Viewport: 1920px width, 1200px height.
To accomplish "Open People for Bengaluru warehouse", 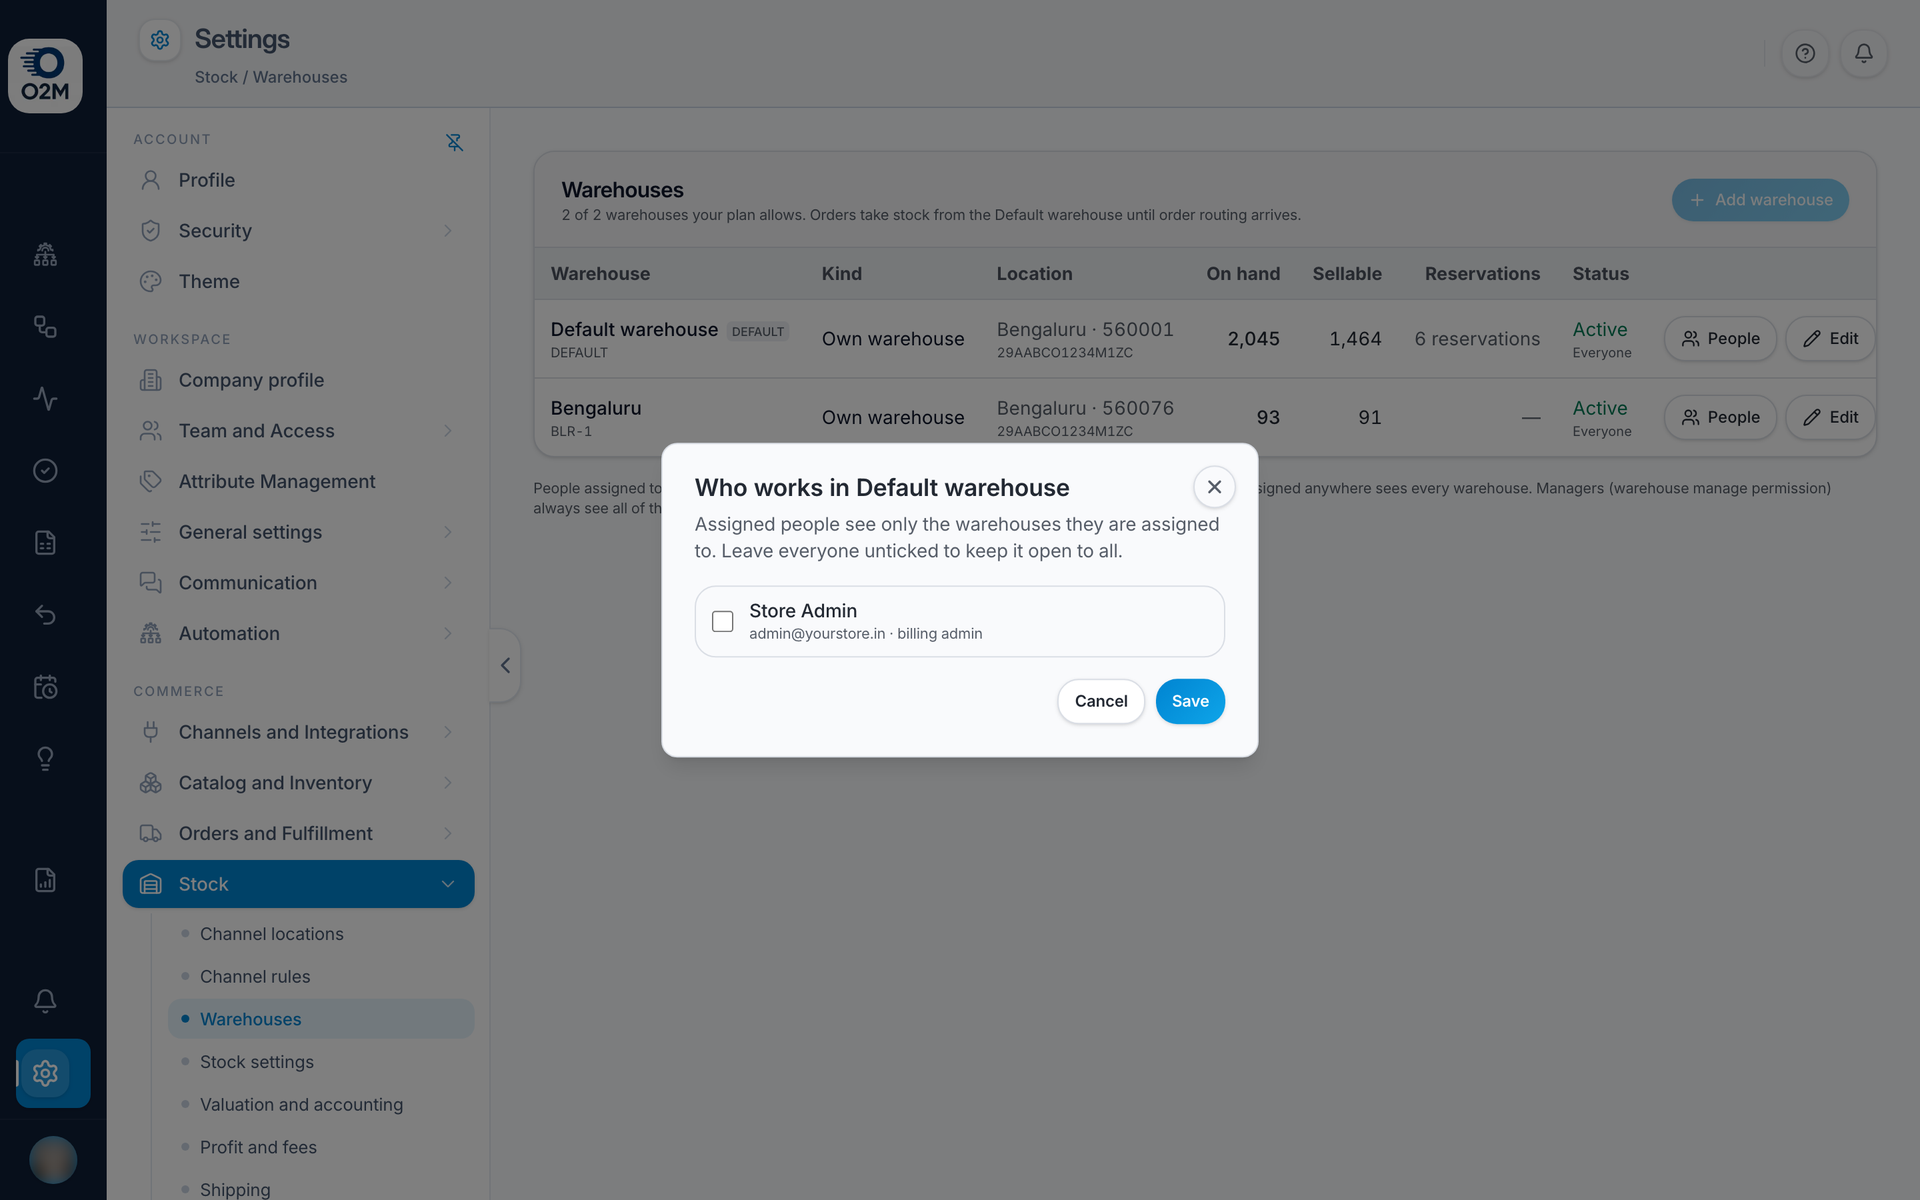I will coord(1720,417).
